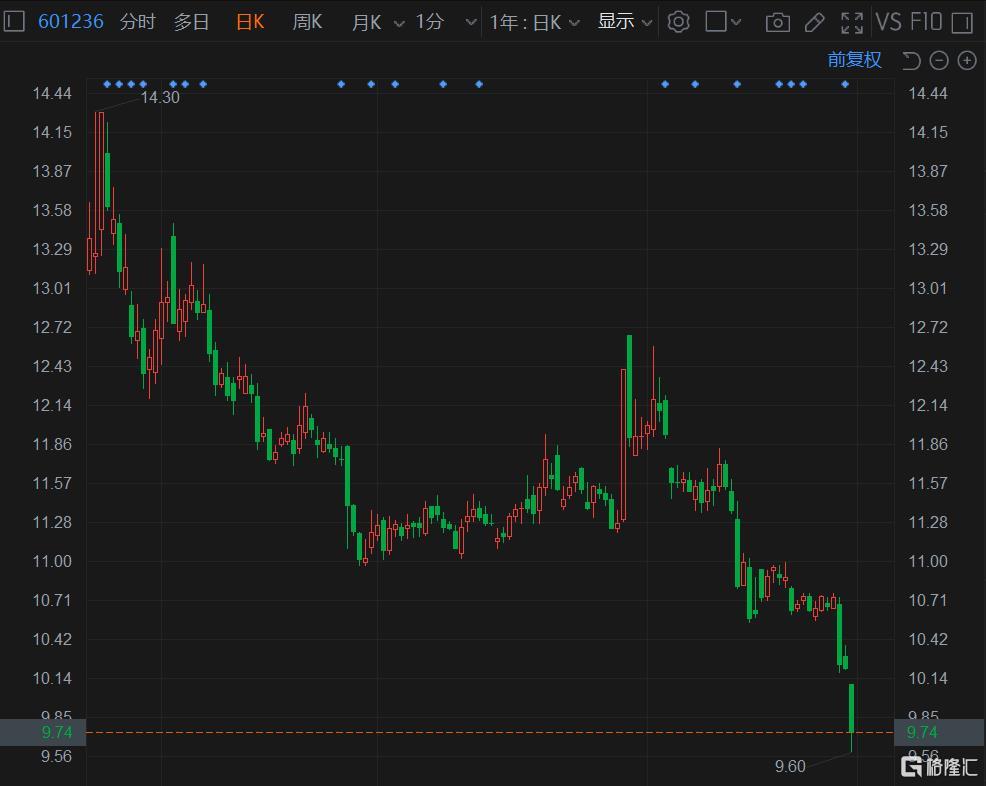Open the 显示 display options dropdown
986x786 pixels.
point(624,22)
